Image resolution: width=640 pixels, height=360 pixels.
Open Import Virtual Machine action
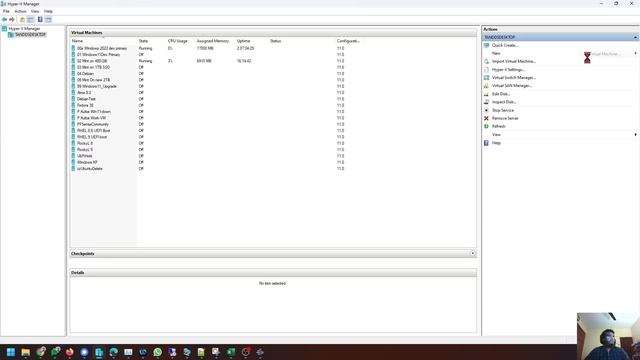pos(513,61)
